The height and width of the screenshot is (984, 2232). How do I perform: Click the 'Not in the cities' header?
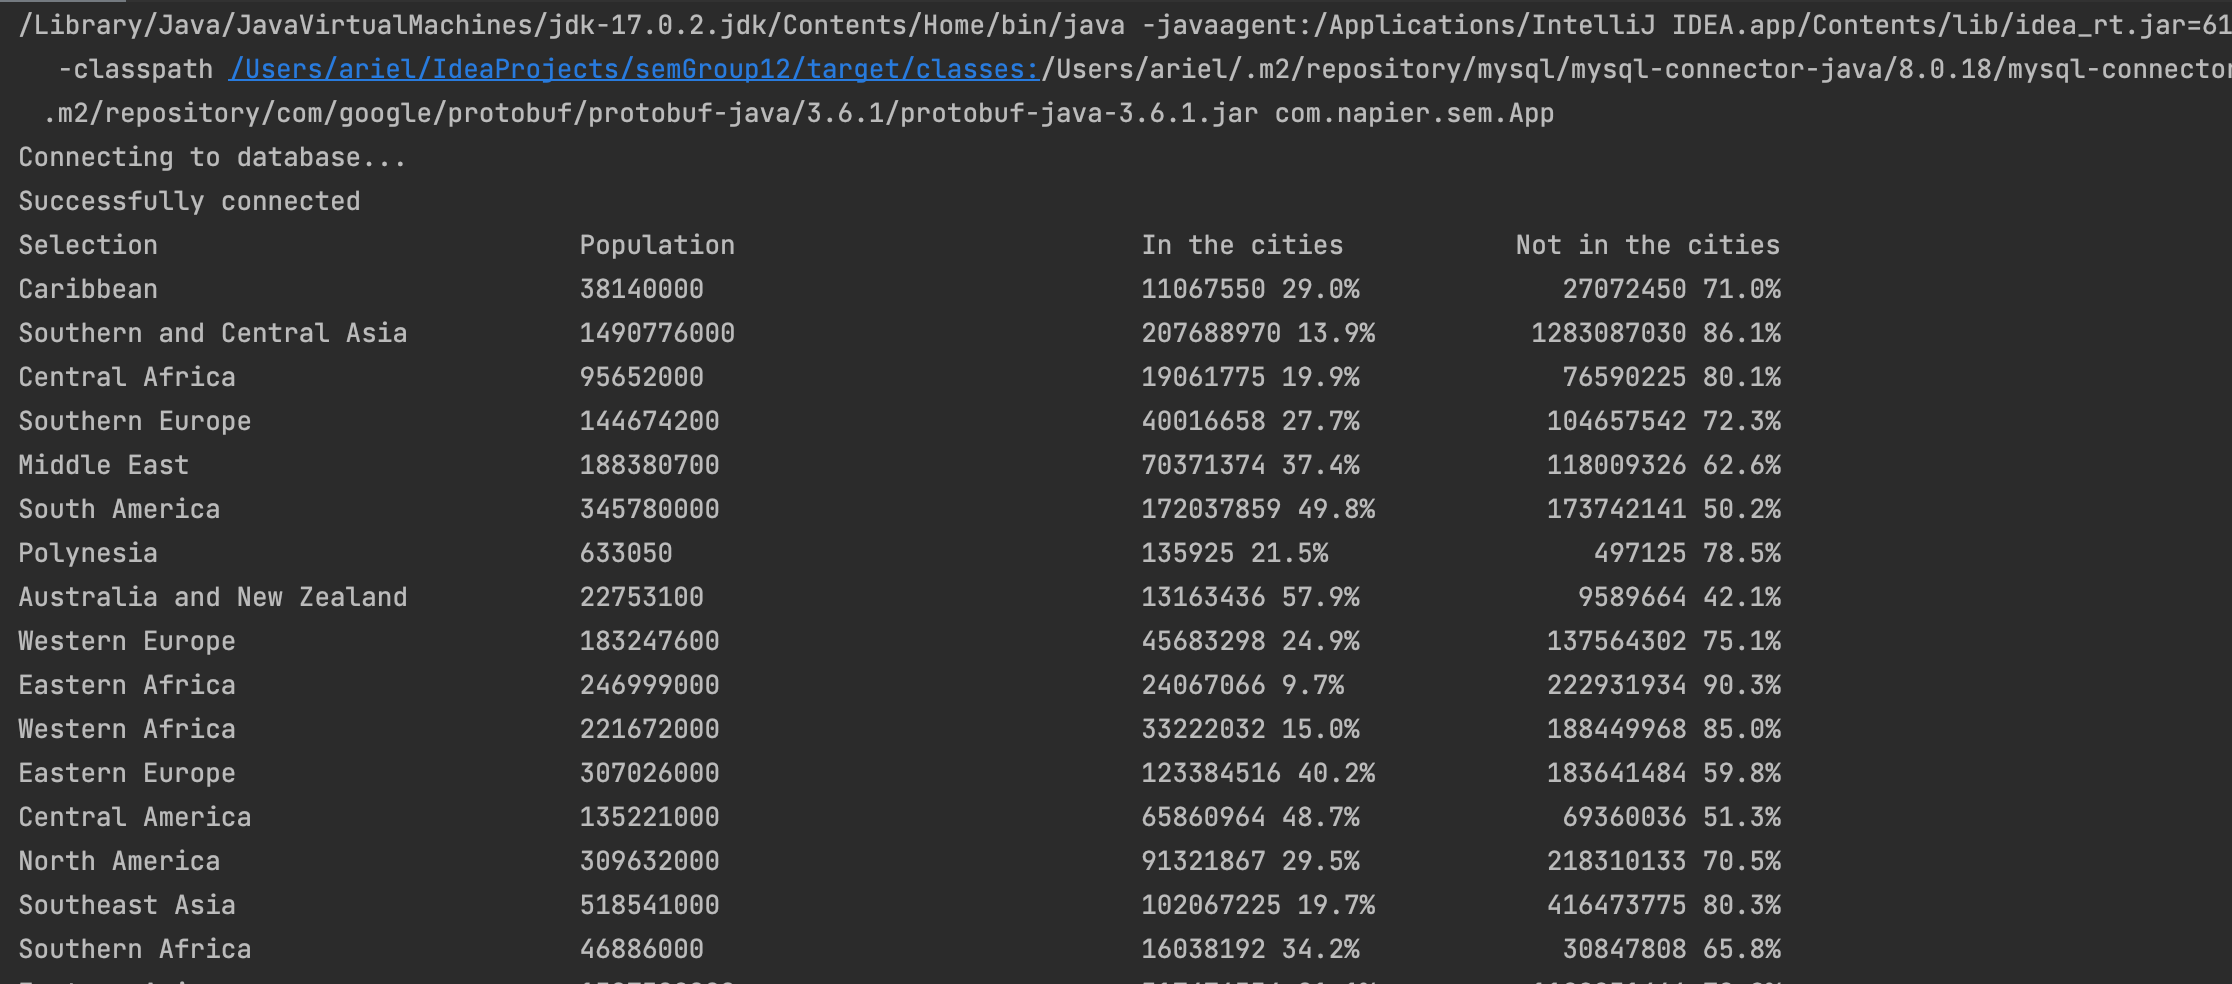[1648, 245]
